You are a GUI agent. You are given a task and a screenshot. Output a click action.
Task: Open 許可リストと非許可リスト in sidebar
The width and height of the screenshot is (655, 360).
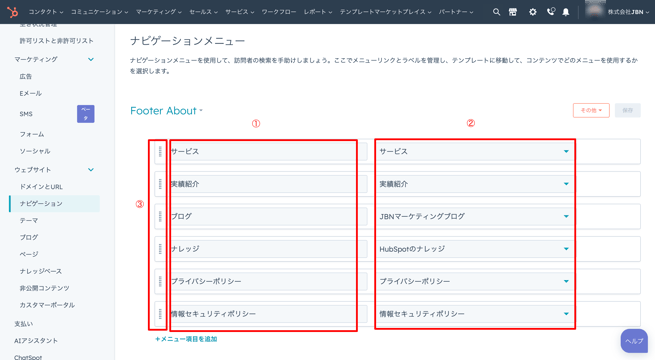point(56,41)
